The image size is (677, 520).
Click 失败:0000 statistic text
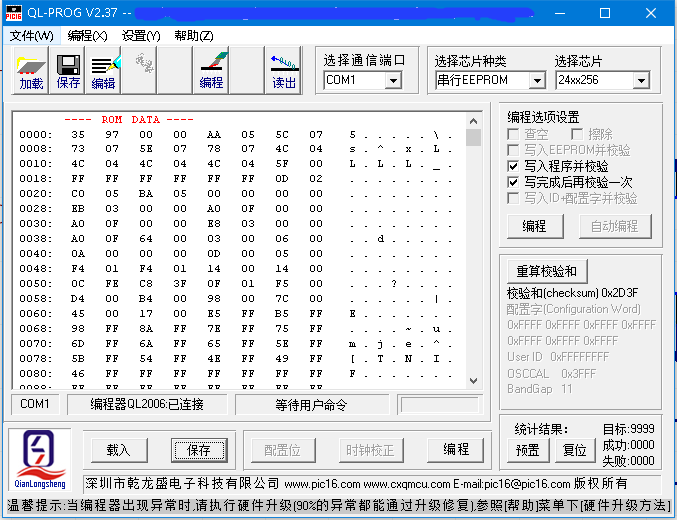[628, 461]
